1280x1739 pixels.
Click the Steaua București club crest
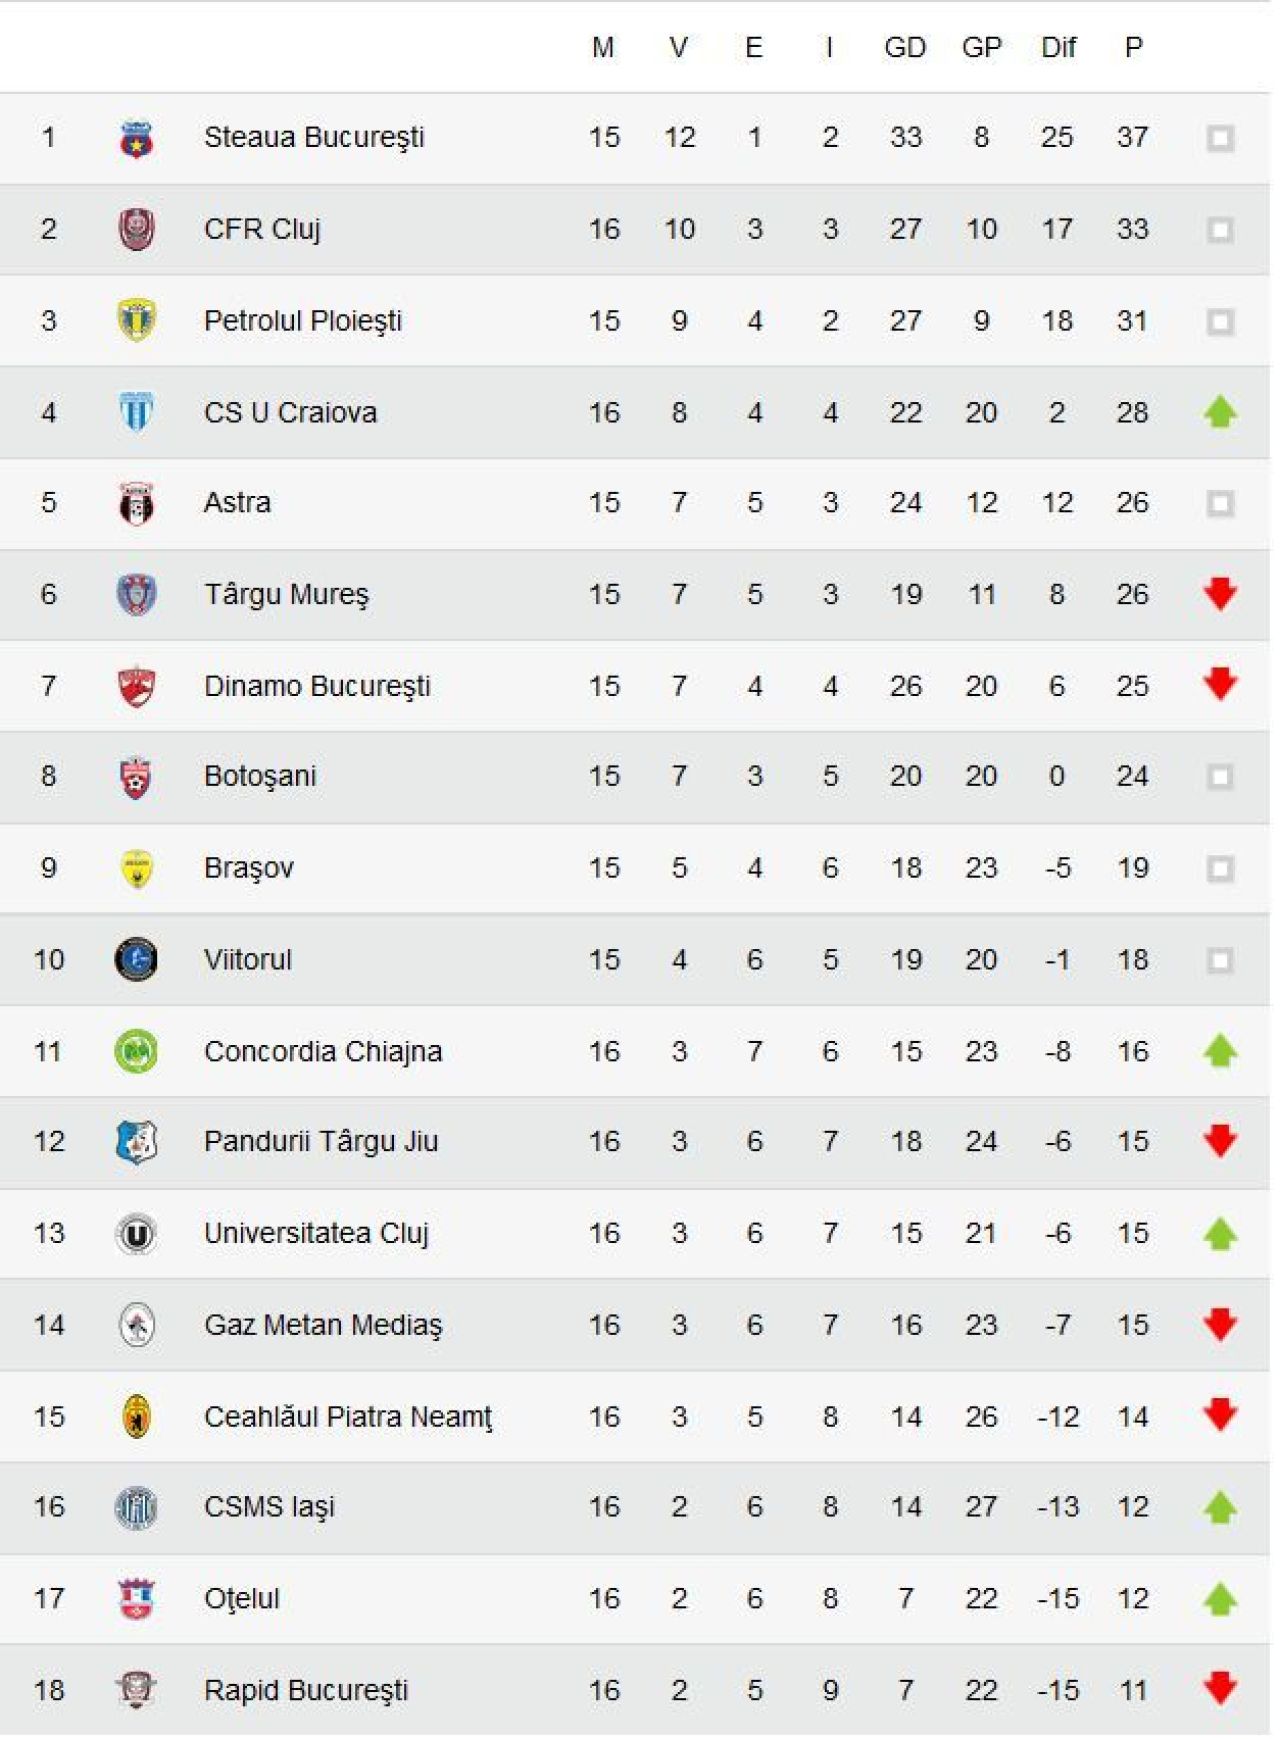coord(136,138)
